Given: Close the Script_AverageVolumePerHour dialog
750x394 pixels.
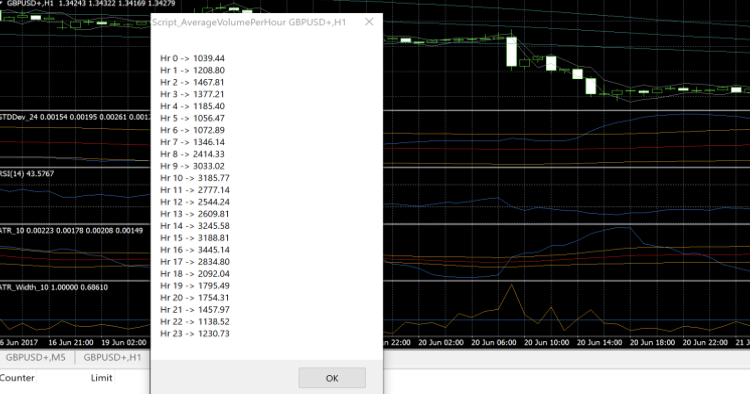Looking at the screenshot, I should [369, 22].
